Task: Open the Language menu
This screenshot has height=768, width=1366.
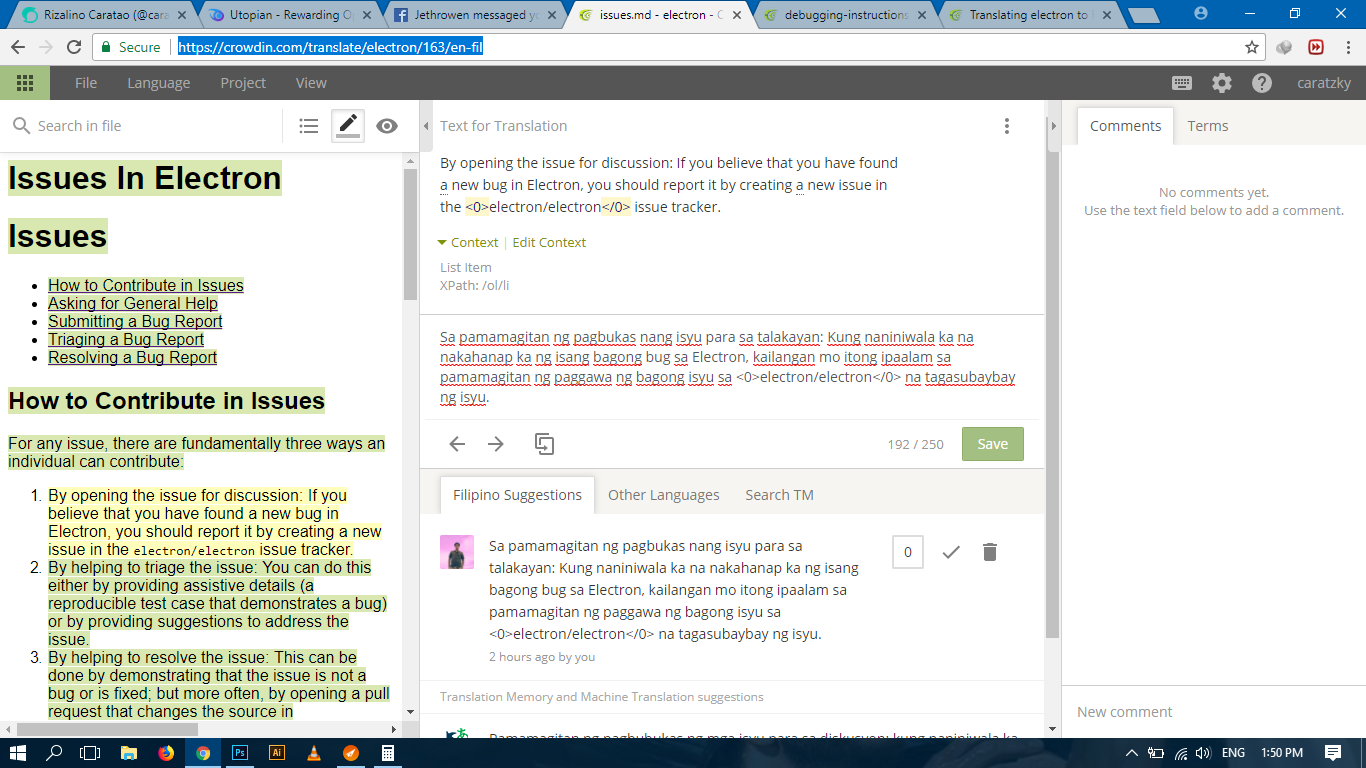Action: click(x=158, y=83)
